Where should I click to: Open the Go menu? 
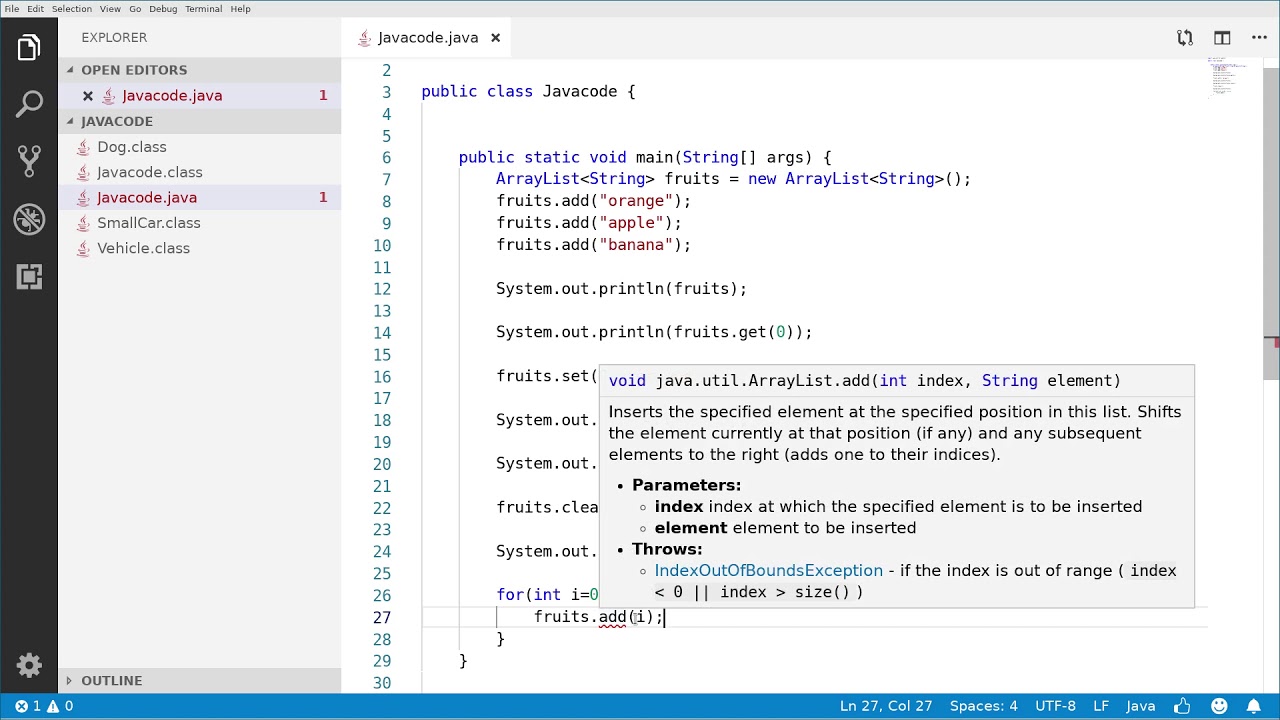click(135, 9)
